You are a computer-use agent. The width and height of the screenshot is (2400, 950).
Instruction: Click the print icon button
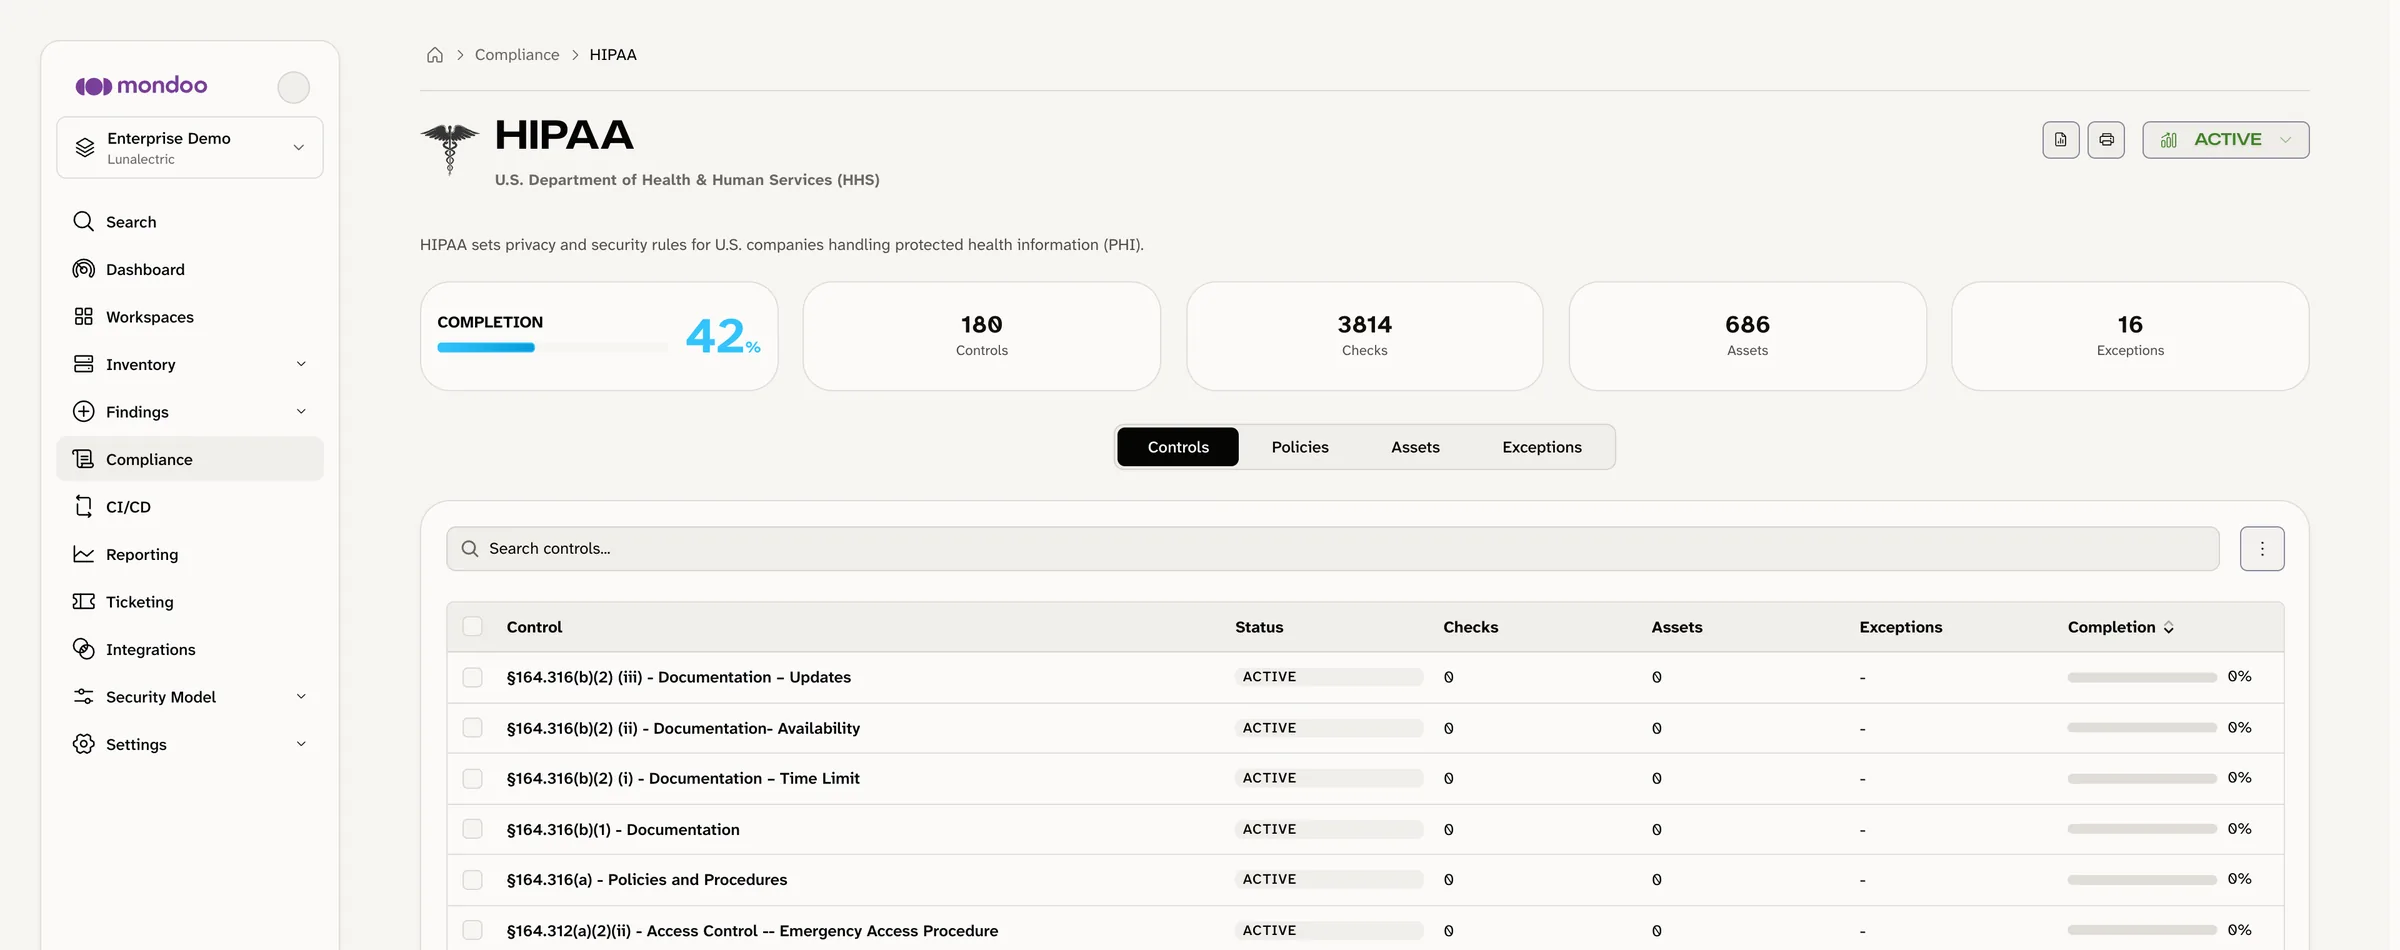(x=2106, y=140)
